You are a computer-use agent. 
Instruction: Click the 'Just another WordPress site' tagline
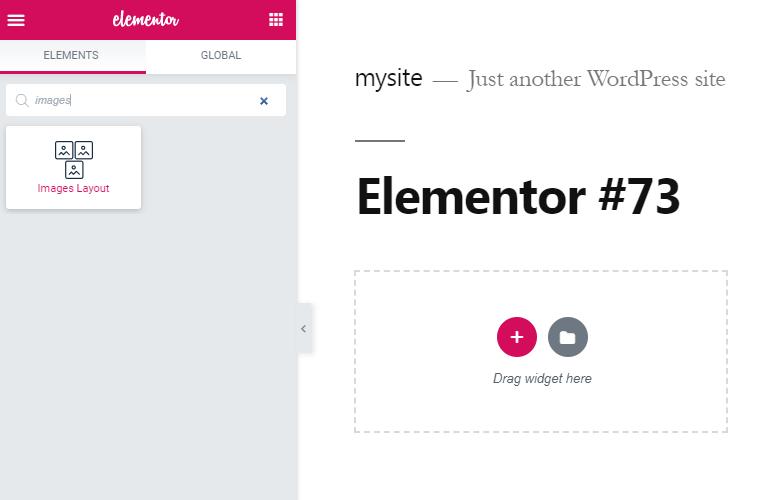pyautogui.click(x=596, y=79)
